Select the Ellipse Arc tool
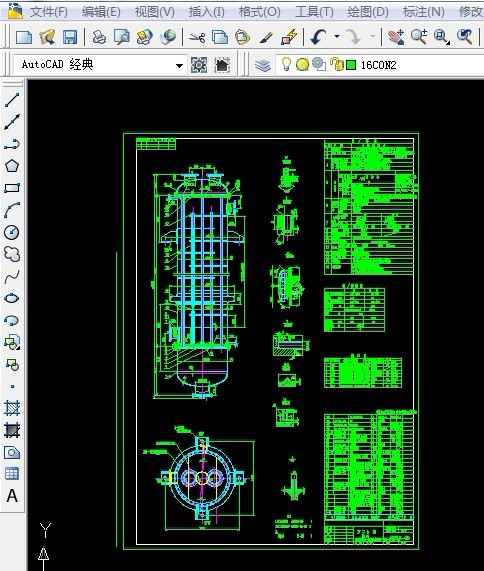 [x=12, y=320]
